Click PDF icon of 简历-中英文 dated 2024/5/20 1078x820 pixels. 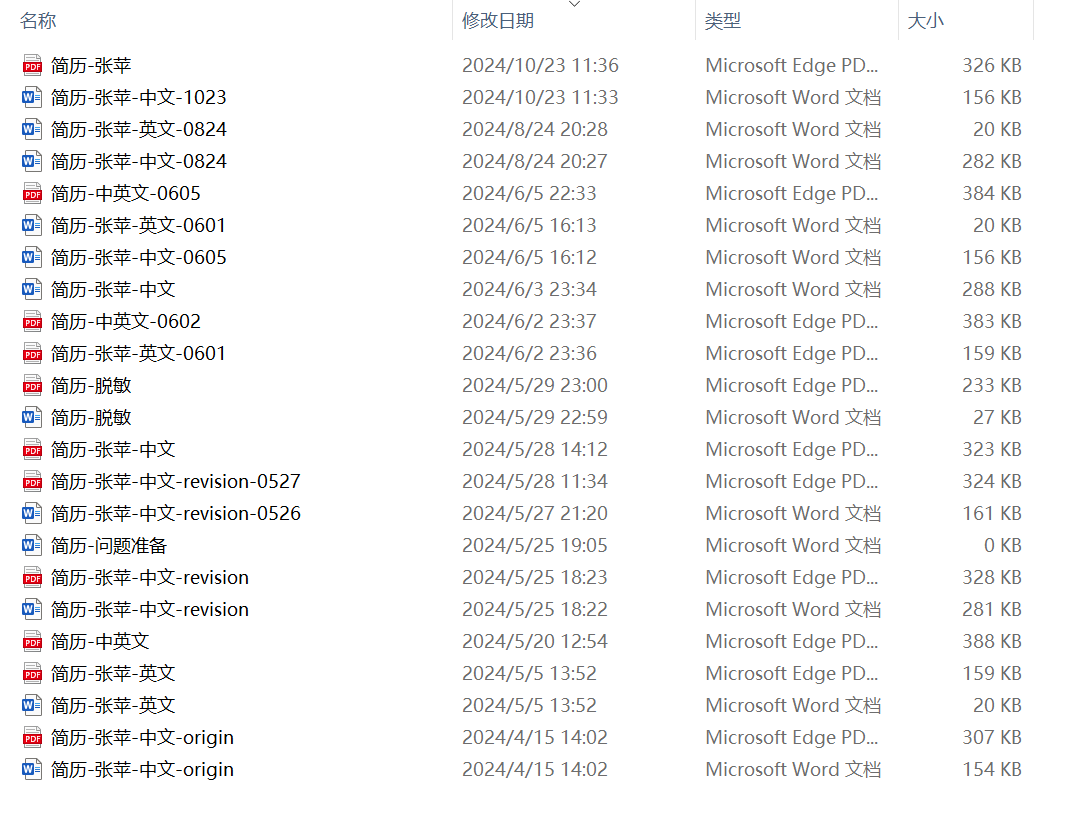click(32, 642)
